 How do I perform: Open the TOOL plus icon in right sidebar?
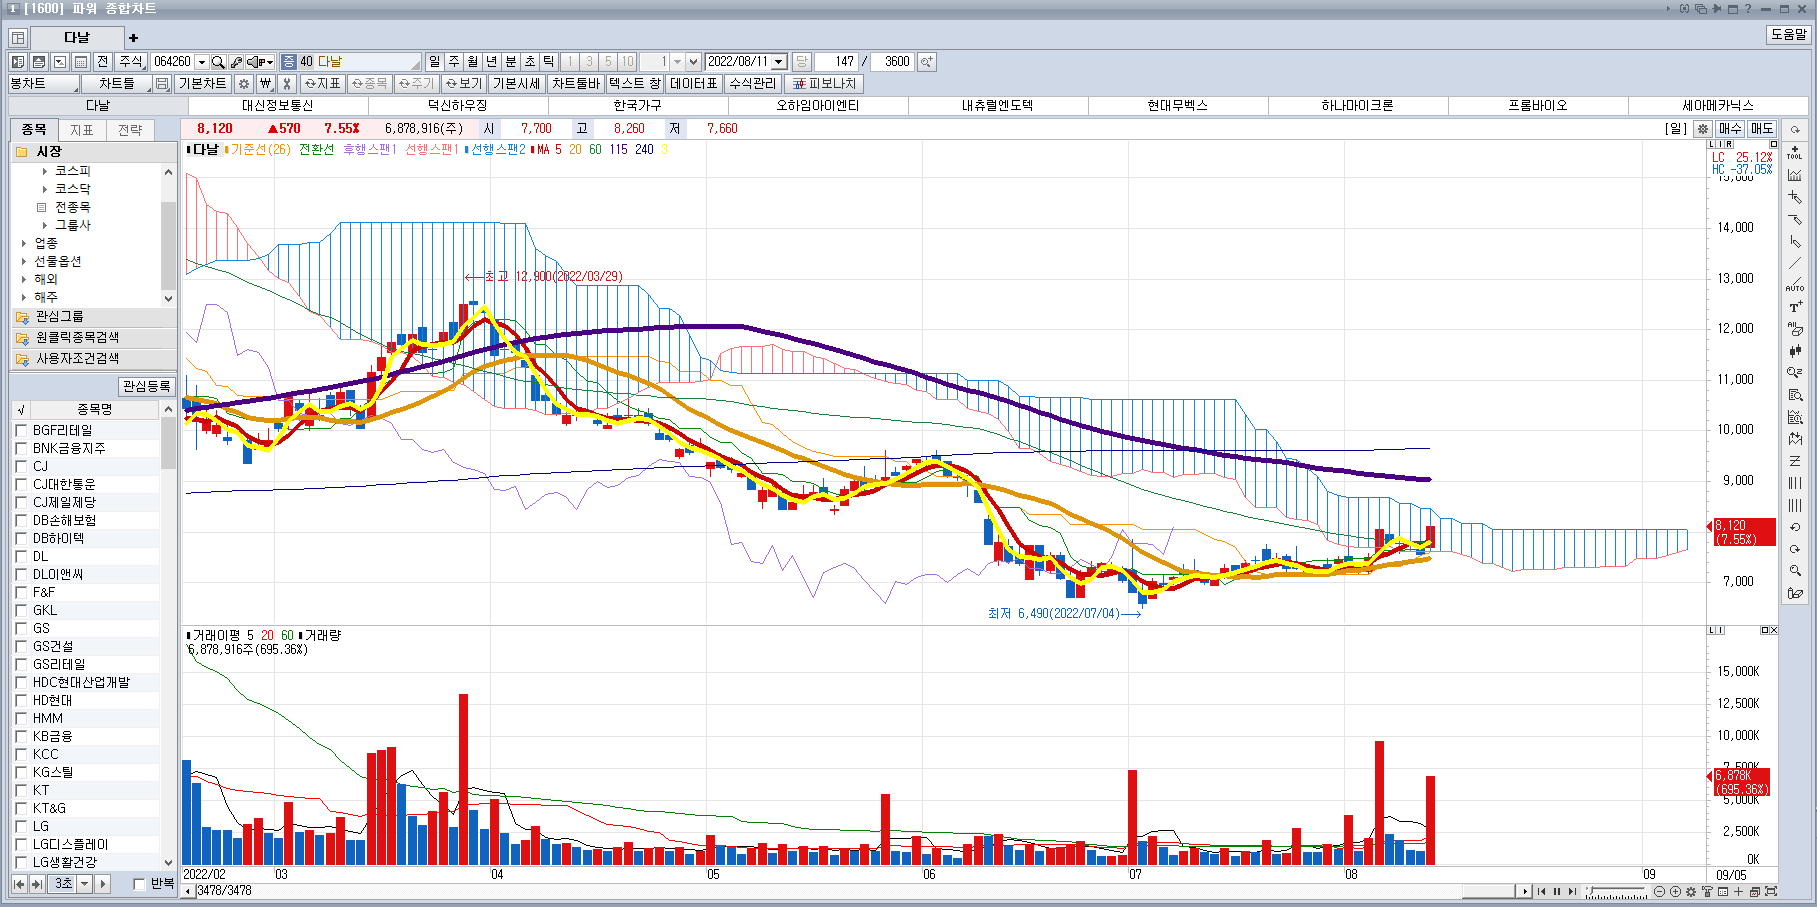pyautogui.click(x=1795, y=152)
